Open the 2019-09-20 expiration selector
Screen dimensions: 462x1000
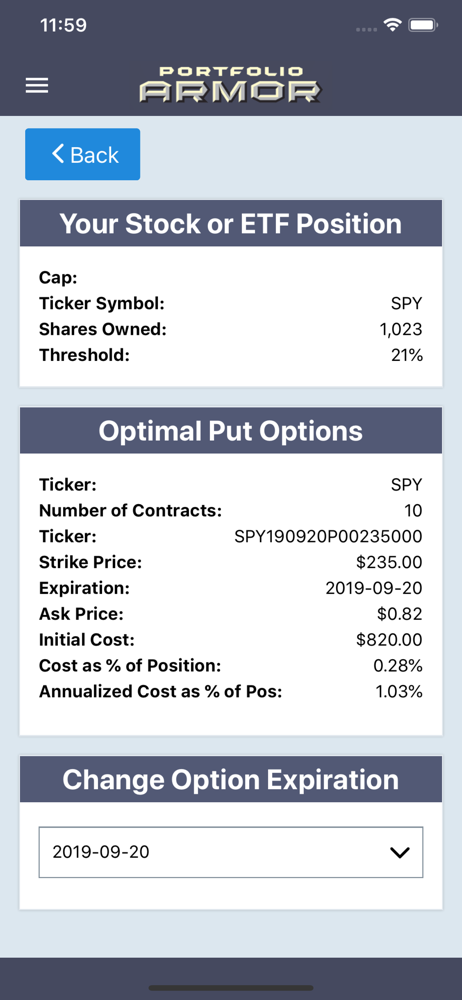point(231,852)
